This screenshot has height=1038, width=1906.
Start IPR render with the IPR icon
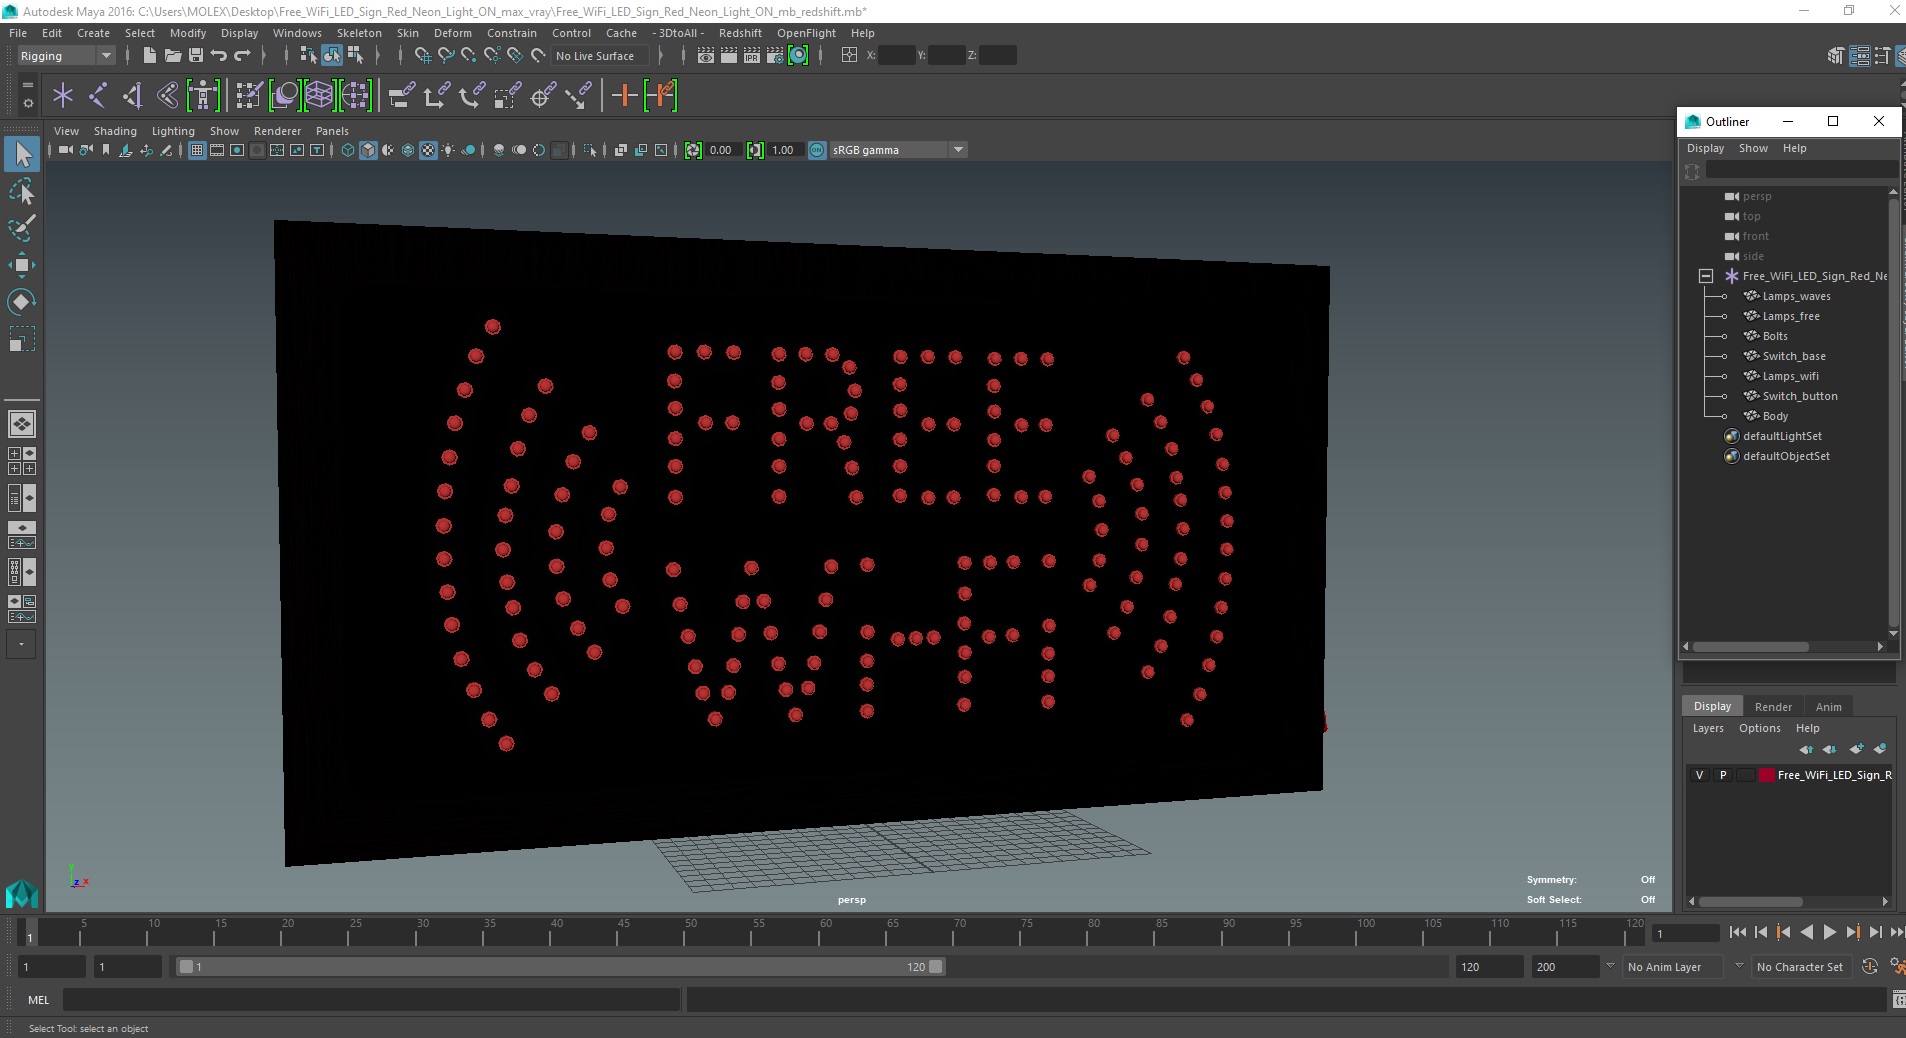pos(752,56)
